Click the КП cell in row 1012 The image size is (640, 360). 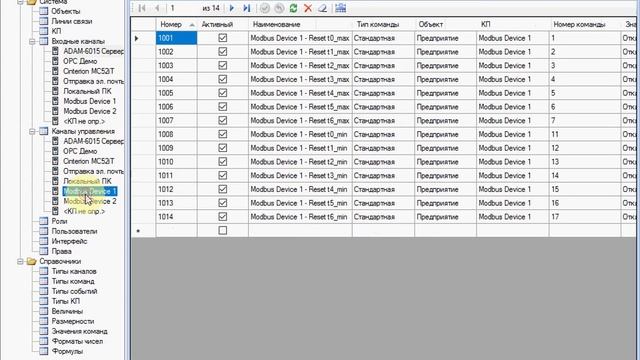coord(513,189)
